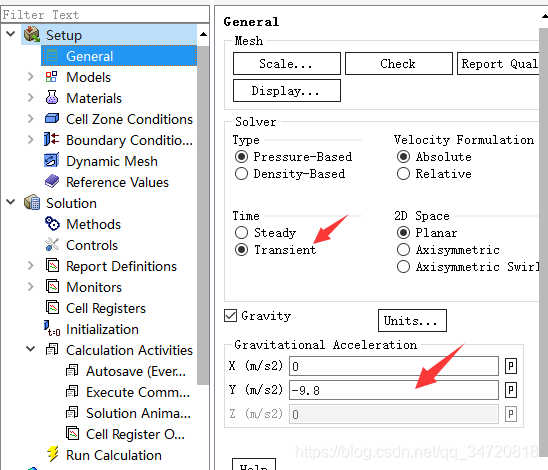Click the Methods icon under Solution
This screenshot has height=470, width=548.
(52, 224)
